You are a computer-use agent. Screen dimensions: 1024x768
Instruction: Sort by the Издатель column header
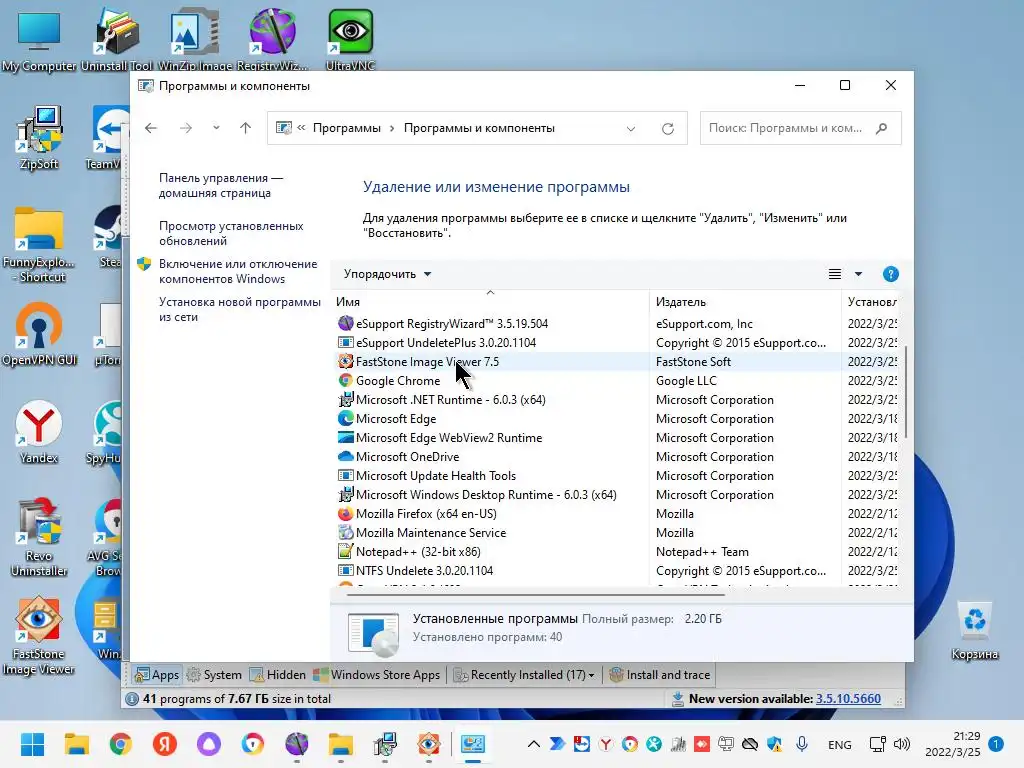click(745, 302)
